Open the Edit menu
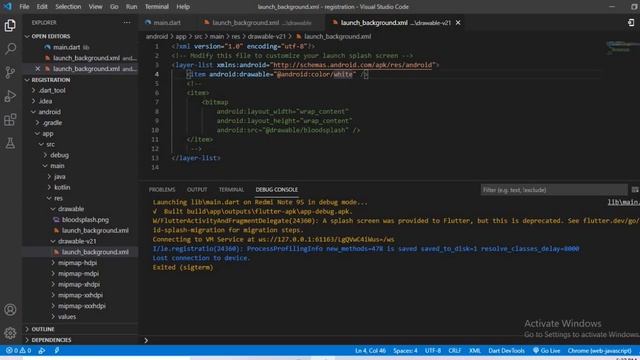The image size is (640, 360). (42, 7)
